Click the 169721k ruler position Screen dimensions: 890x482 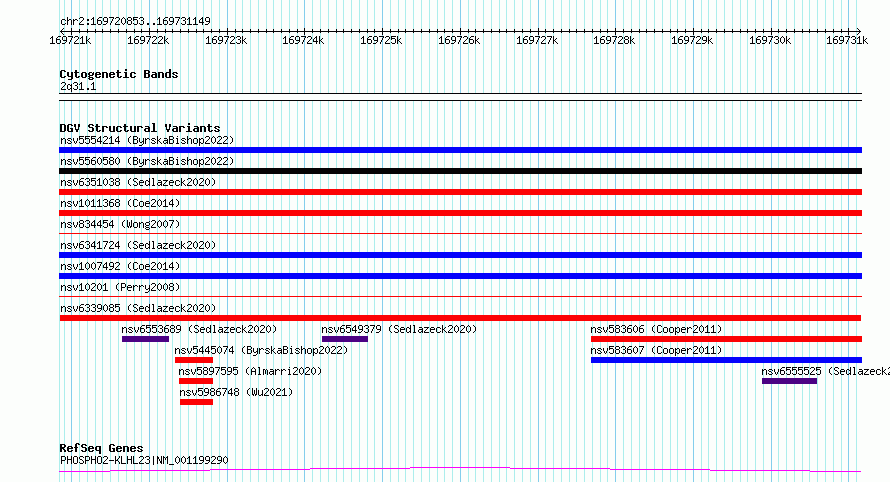pyautogui.click(x=70, y=40)
